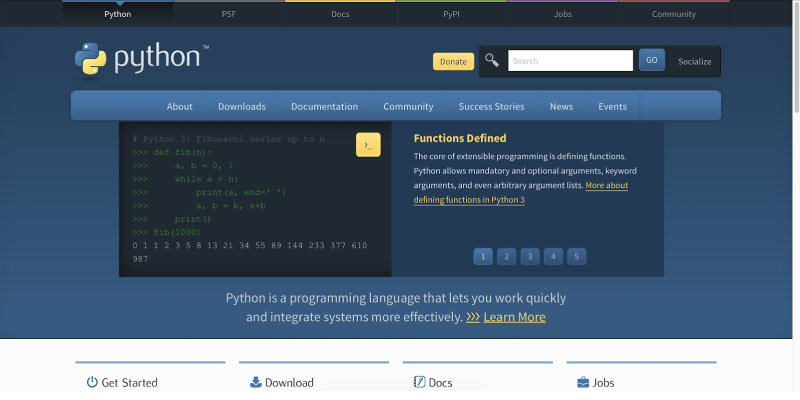Open the Python top tab
The width and height of the screenshot is (800, 400).
tap(118, 14)
